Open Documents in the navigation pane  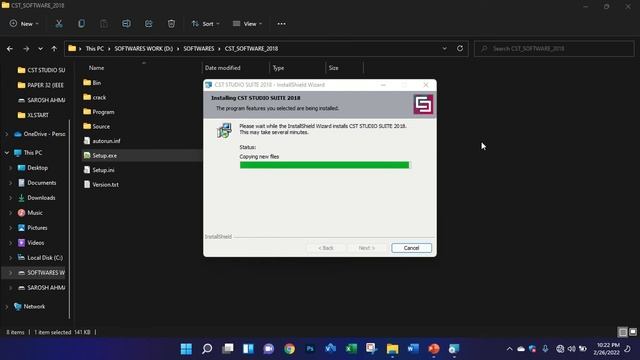[x=41, y=183]
